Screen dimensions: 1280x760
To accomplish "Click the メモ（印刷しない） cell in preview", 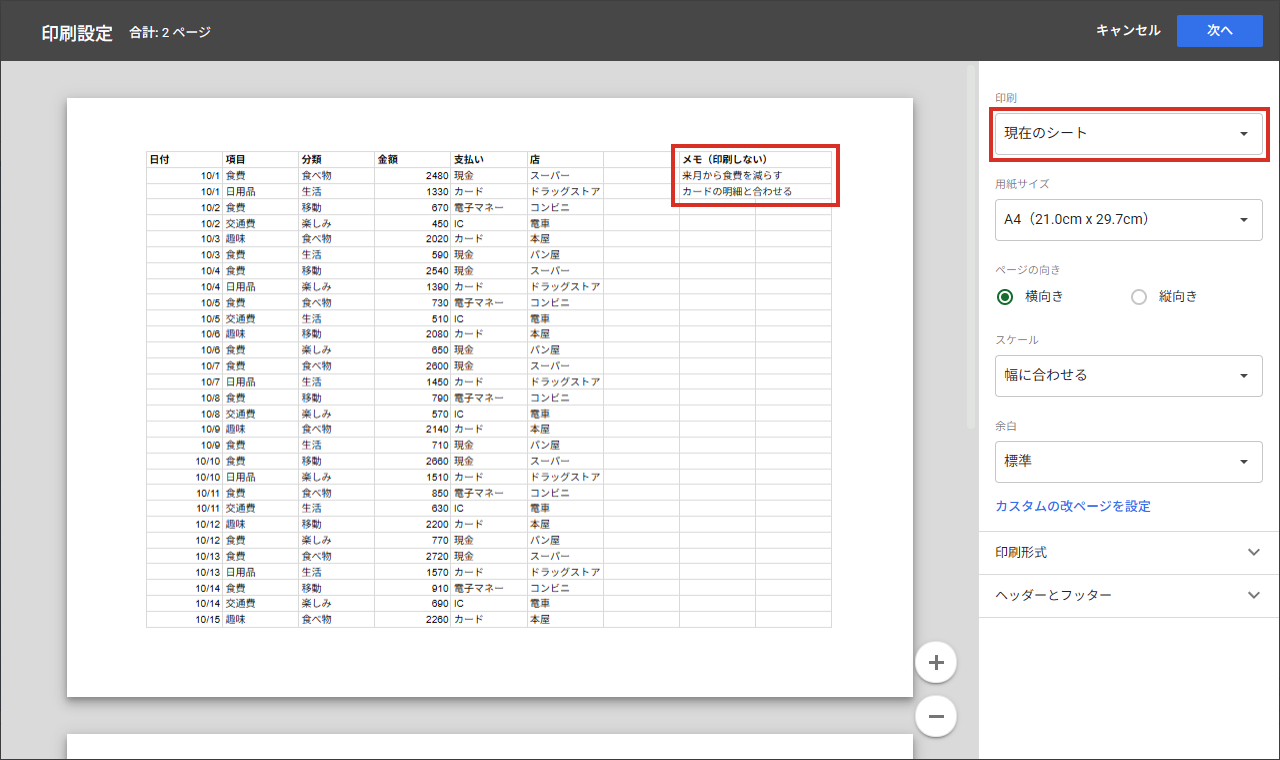I will coord(724,159).
